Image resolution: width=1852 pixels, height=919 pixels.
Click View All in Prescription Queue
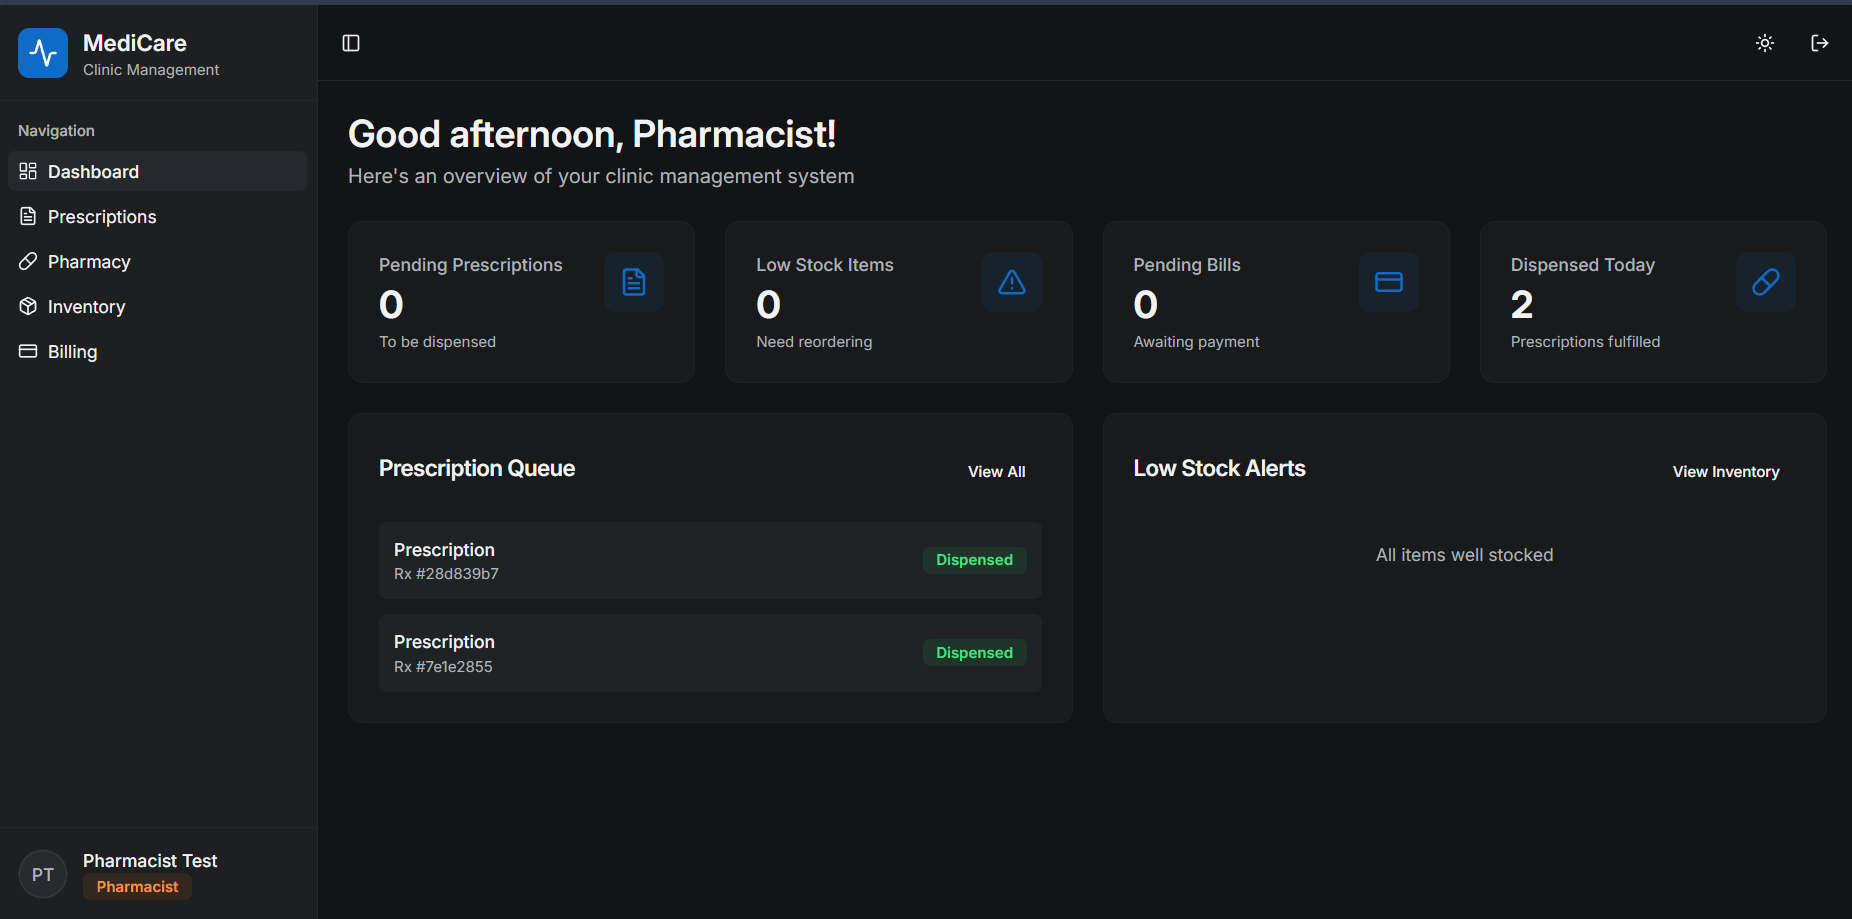pyautogui.click(x=996, y=472)
